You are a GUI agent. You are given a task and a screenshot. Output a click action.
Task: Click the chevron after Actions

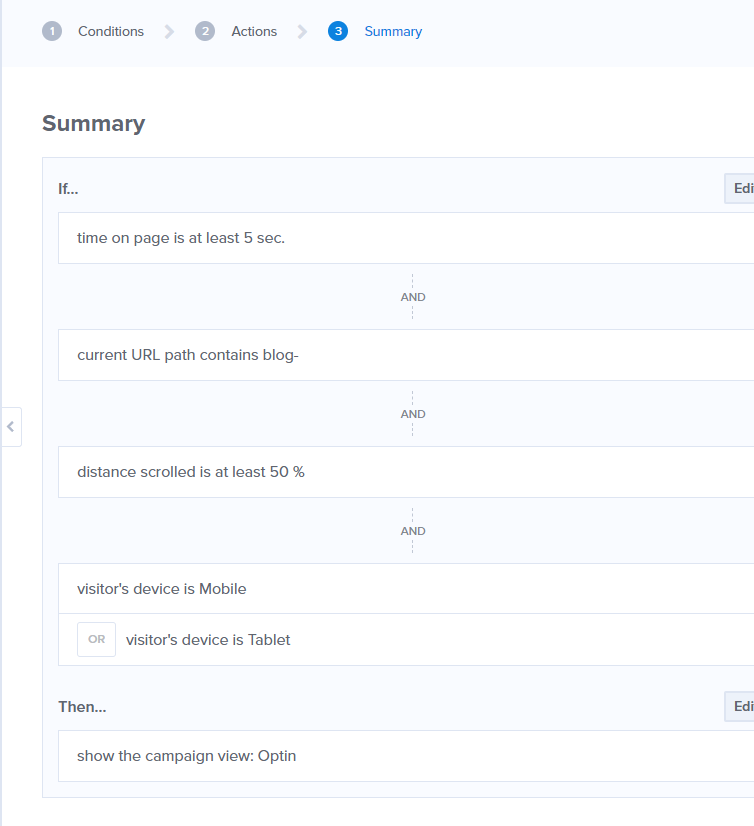coord(302,32)
